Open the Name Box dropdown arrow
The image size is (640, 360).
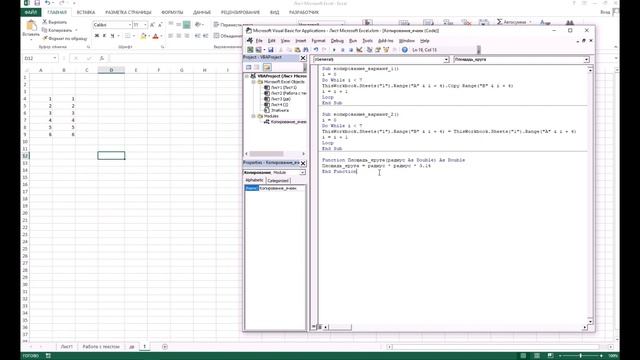point(55,58)
